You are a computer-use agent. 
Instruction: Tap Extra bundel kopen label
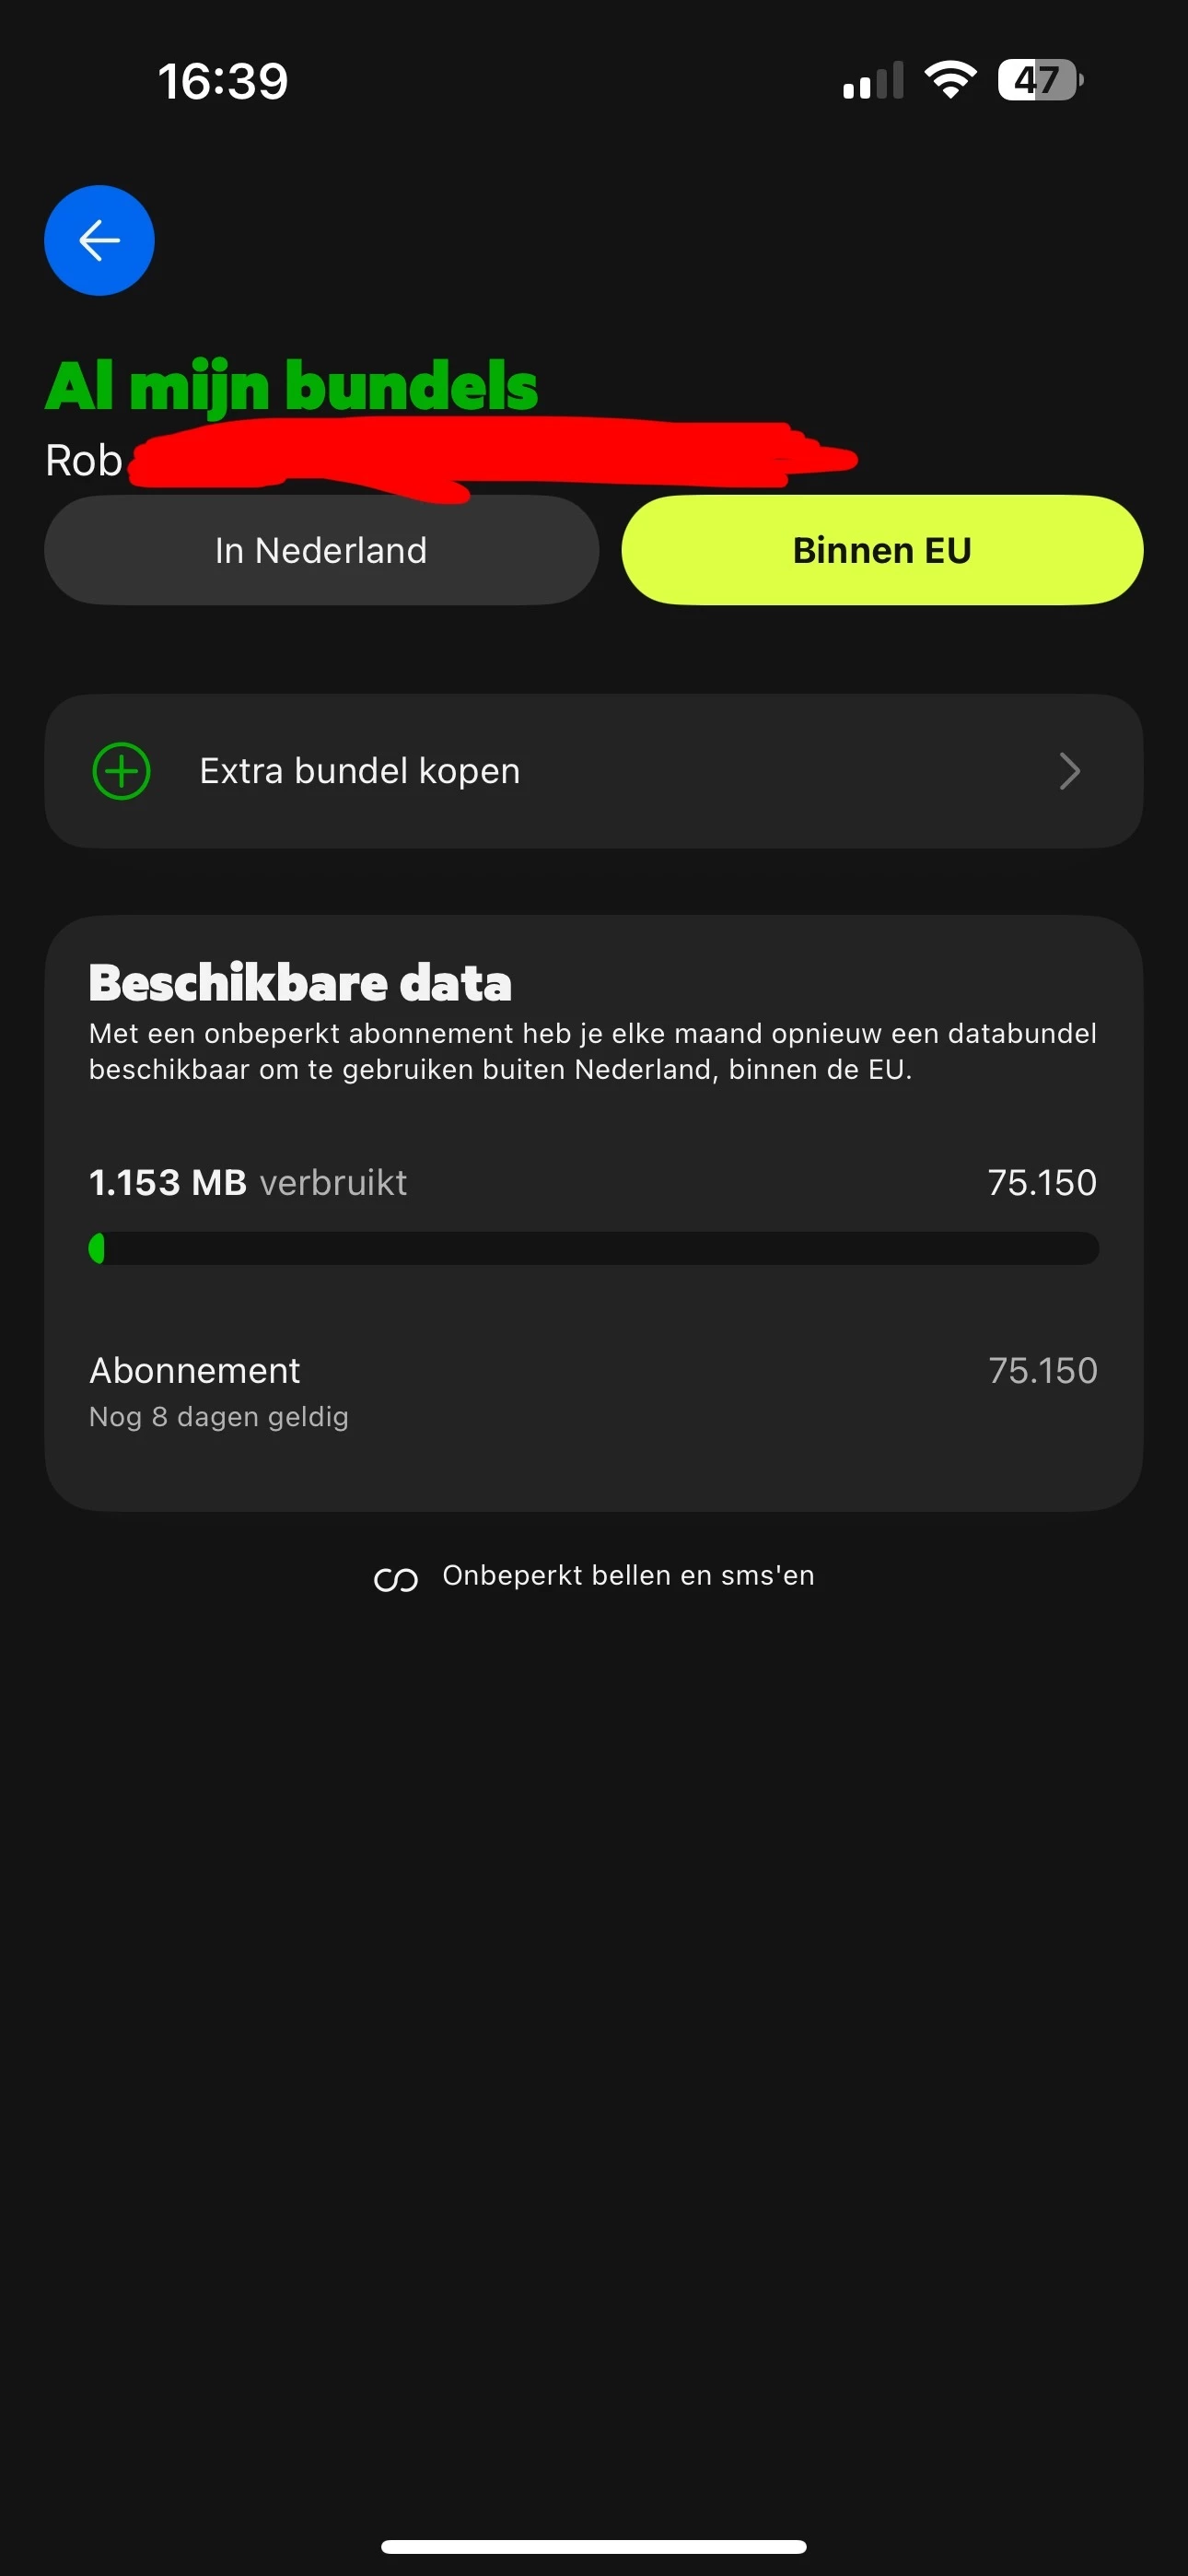coord(359,771)
